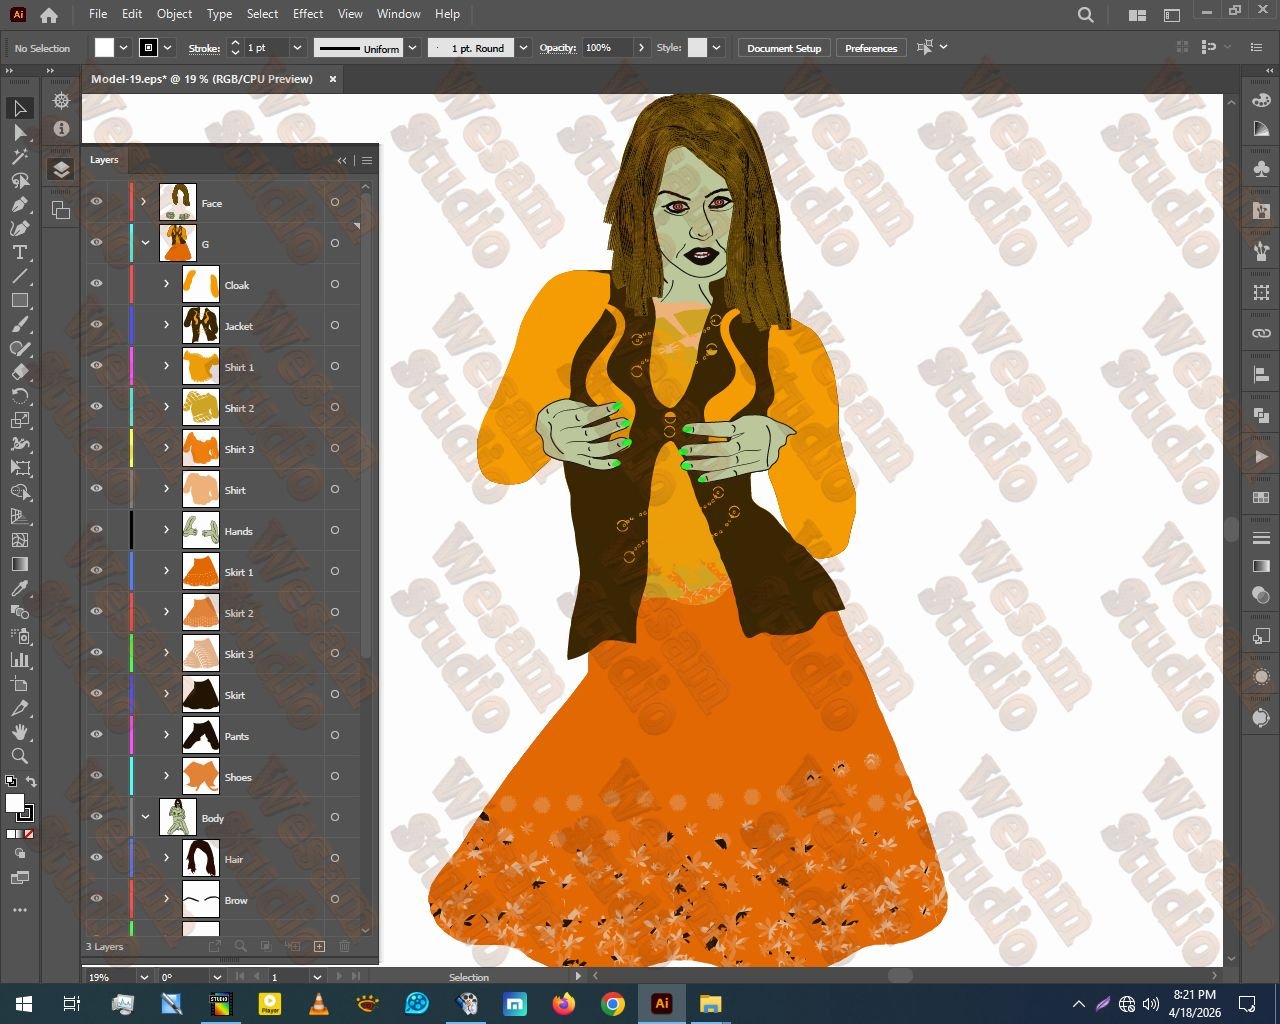Open the Actions panel play icon
The height and width of the screenshot is (1024, 1280).
pos(1261,457)
